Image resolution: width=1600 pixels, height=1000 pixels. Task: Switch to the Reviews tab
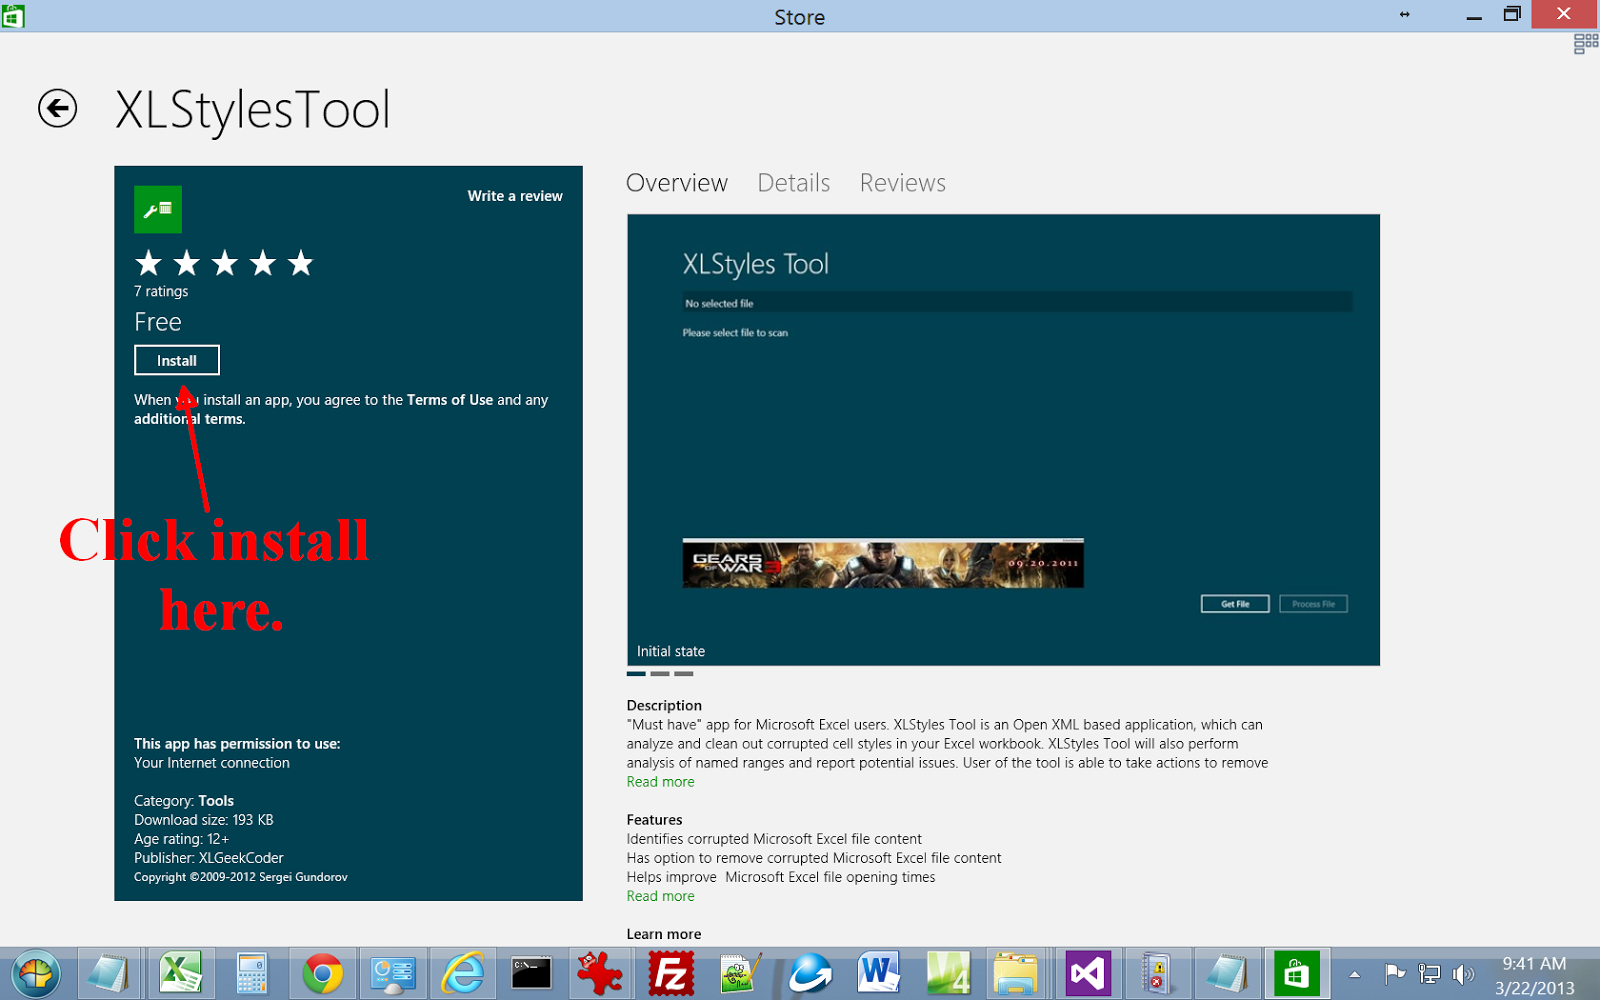901,182
